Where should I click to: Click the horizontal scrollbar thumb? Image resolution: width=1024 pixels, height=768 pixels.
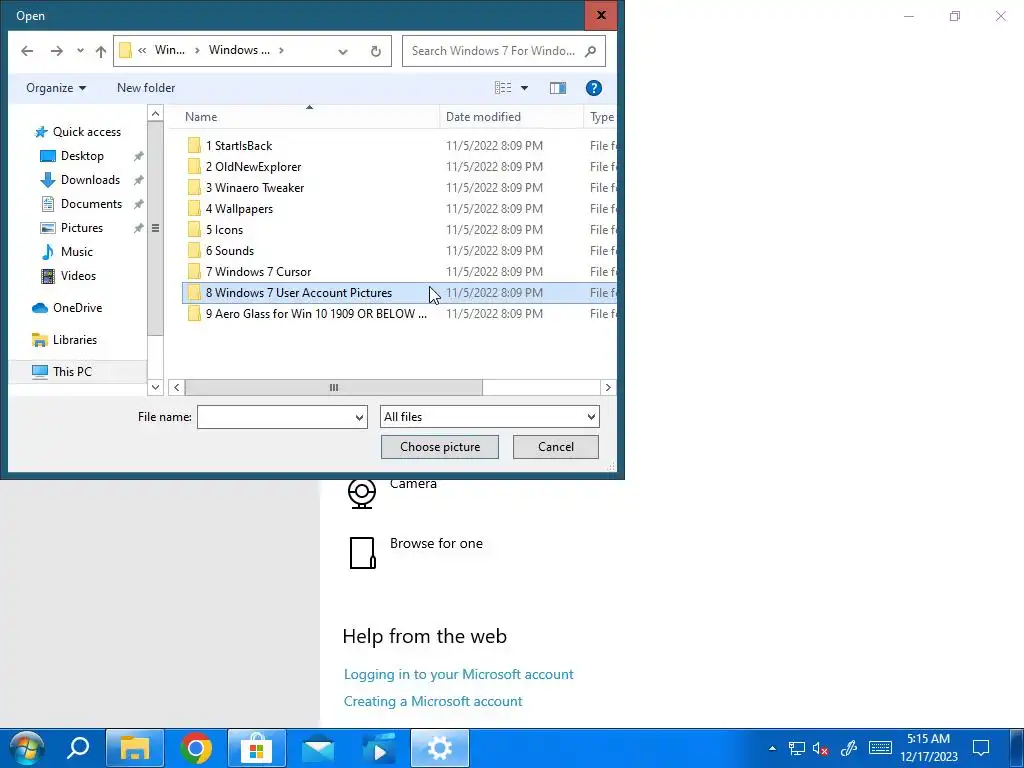(334, 387)
